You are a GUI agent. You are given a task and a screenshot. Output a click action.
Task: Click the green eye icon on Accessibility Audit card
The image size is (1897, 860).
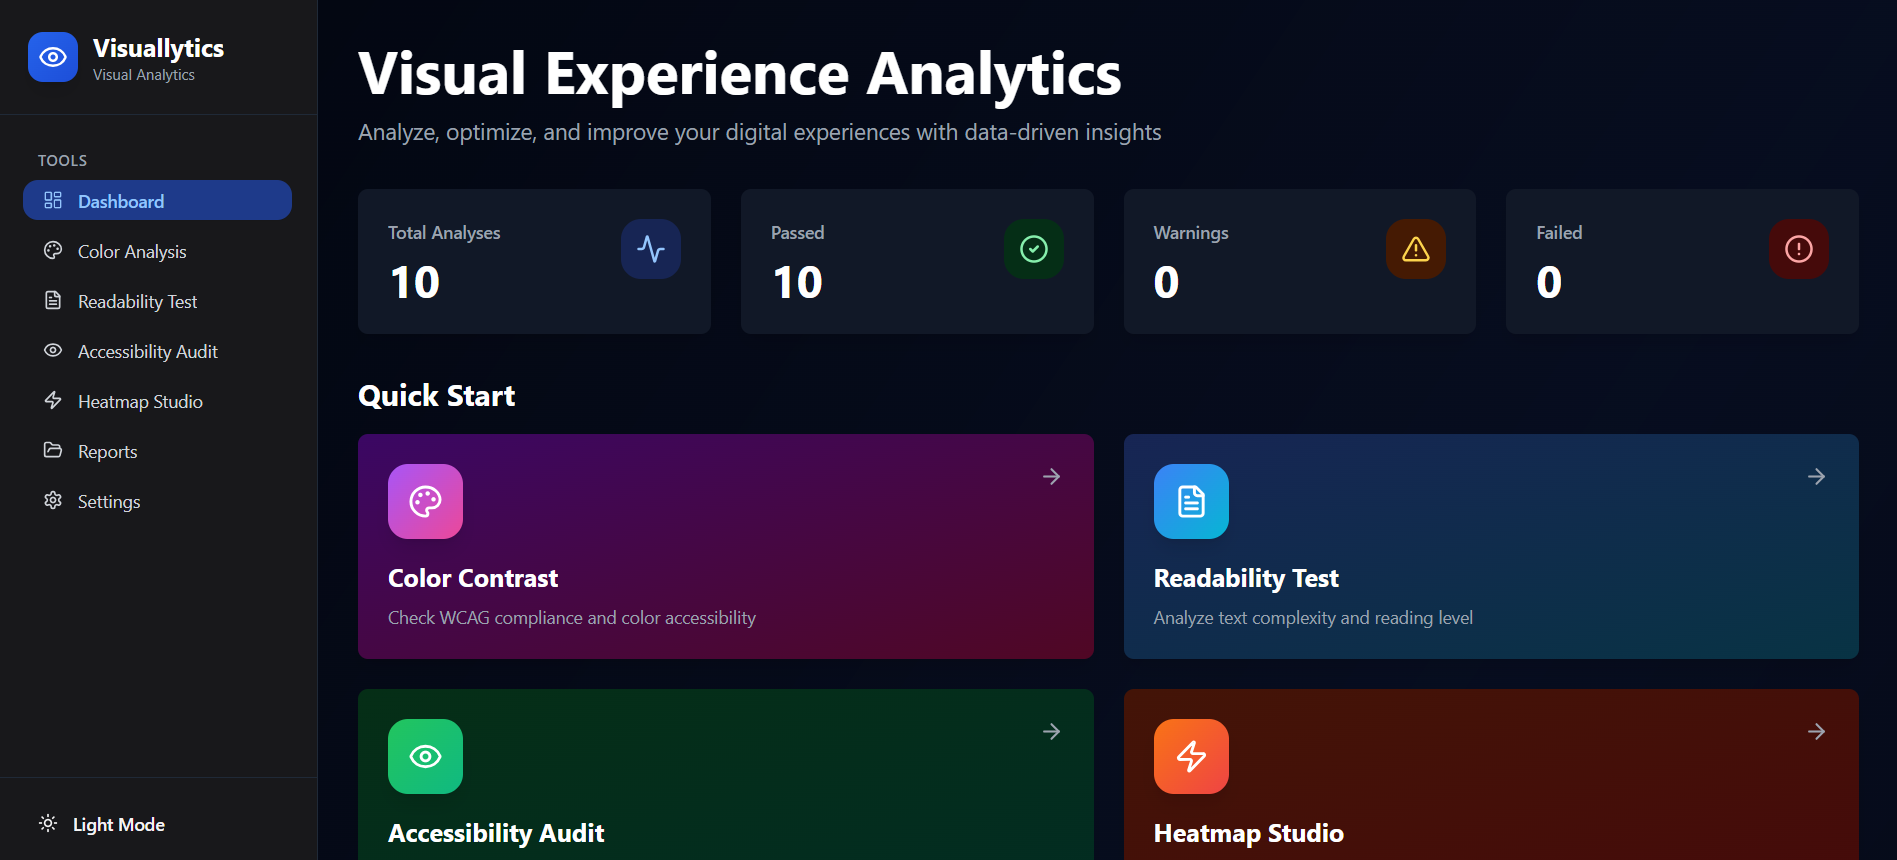(425, 756)
